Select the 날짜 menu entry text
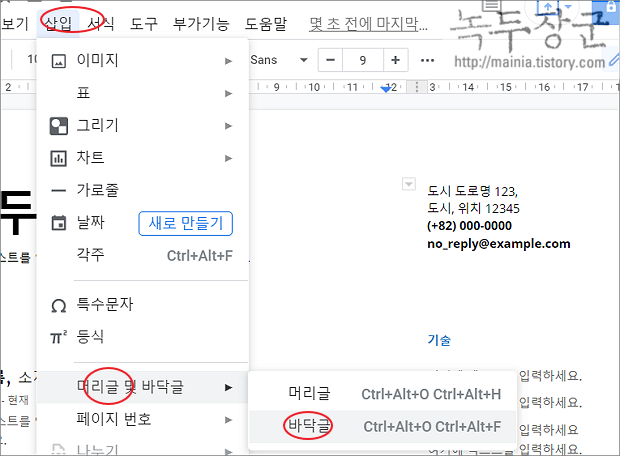Screen dimensions: 620x456 point(91,222)
